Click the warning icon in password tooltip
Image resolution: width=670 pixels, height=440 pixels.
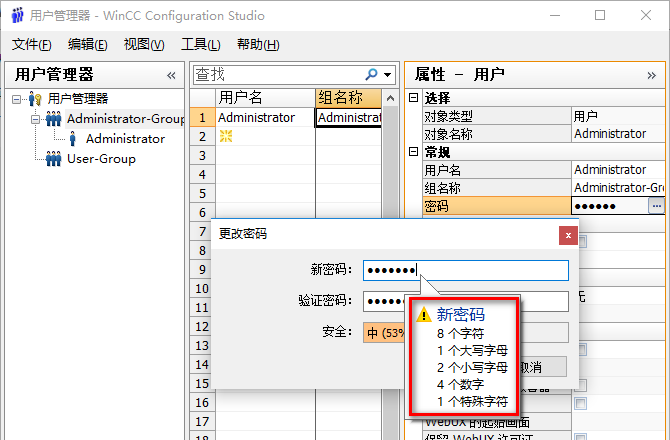424,315
